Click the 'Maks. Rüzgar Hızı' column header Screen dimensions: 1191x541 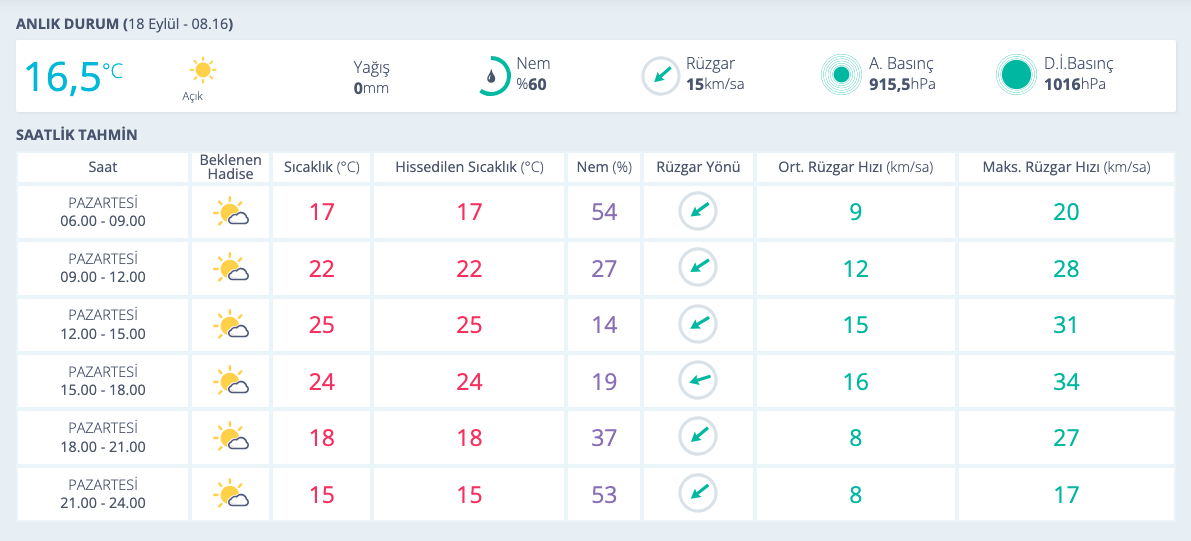coord(1066,167)
